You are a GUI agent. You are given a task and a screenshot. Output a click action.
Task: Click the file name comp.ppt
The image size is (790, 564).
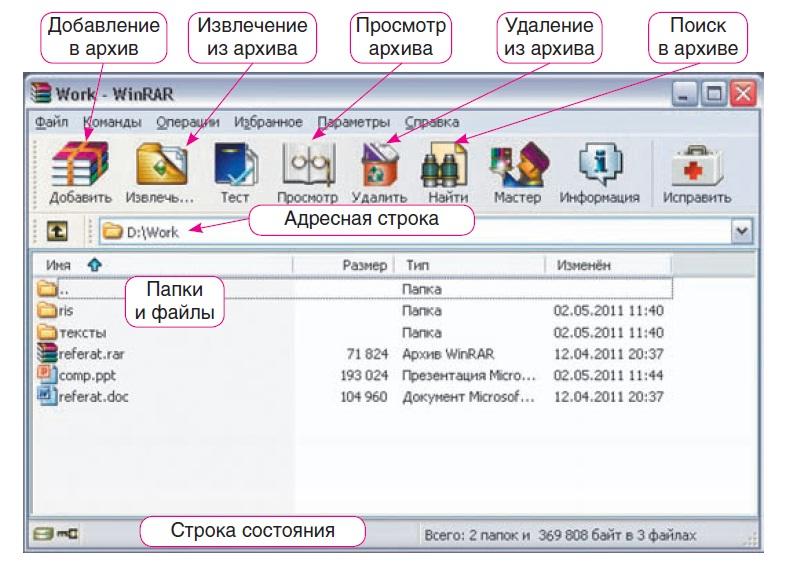pos(87,375)
